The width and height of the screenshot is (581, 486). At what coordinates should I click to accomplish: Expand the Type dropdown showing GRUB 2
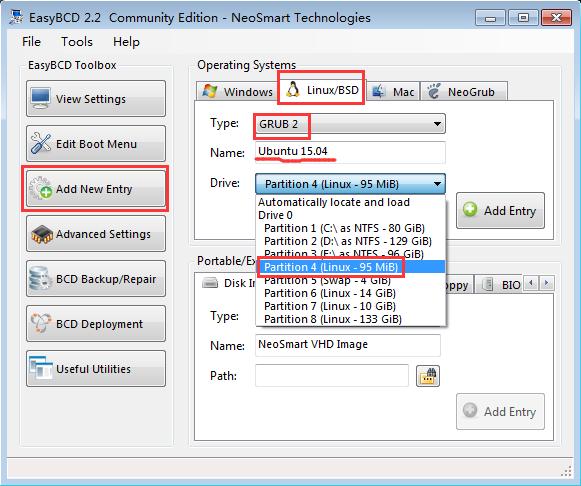click(x=350, y=124)
